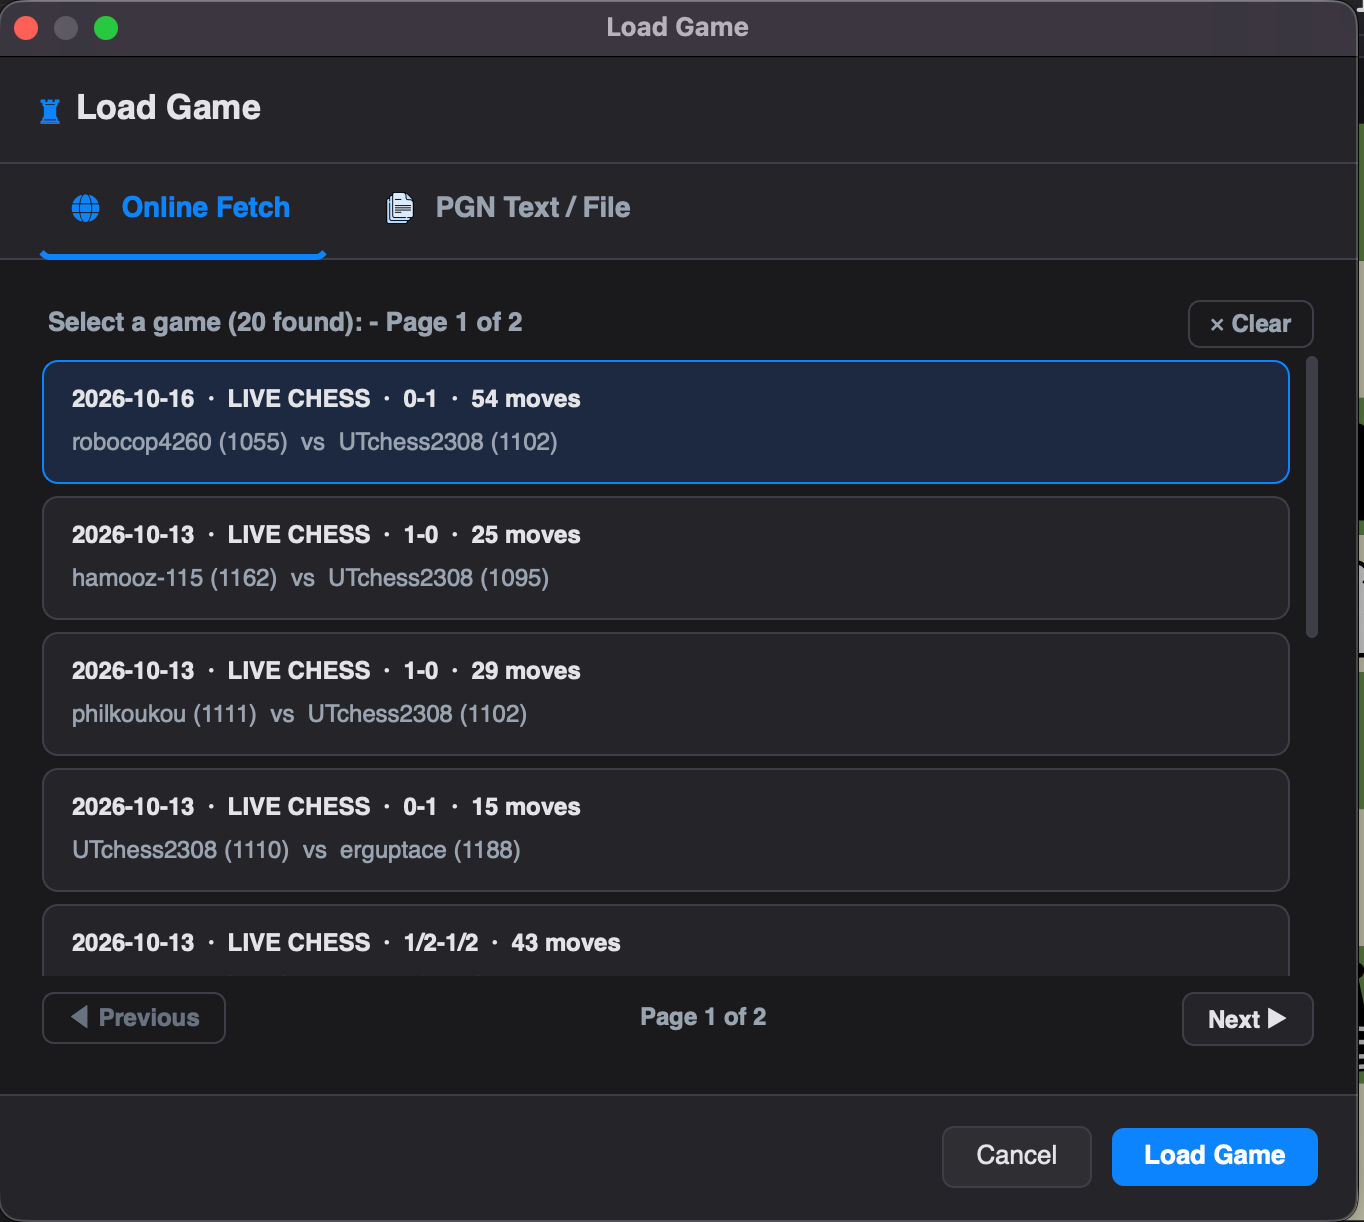
Task: Click the x icon on Clear button
Action: (x=1217, y=324)
